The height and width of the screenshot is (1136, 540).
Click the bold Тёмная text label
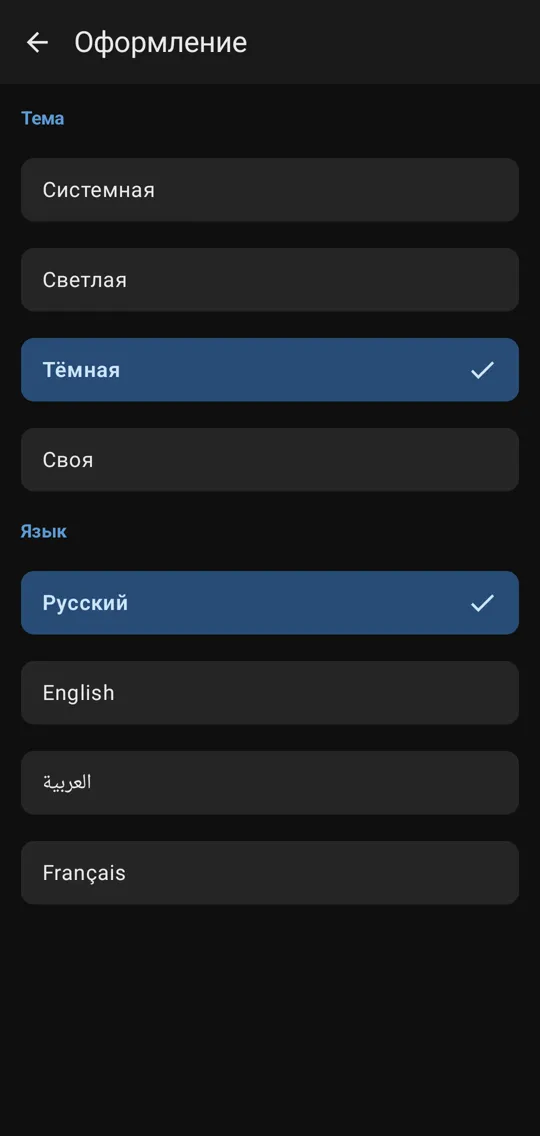pyautogui.click(x=81, y=369)
